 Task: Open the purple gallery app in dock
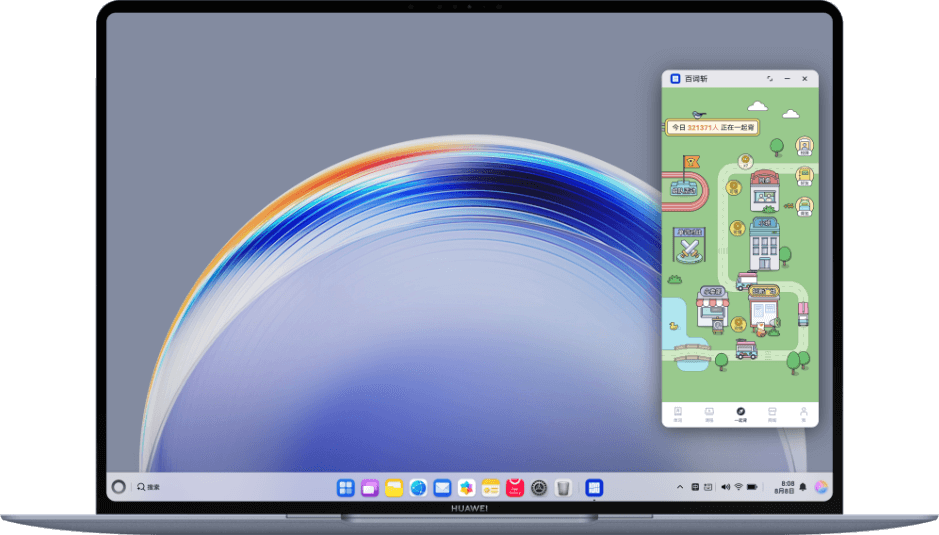tap(369, 488)
